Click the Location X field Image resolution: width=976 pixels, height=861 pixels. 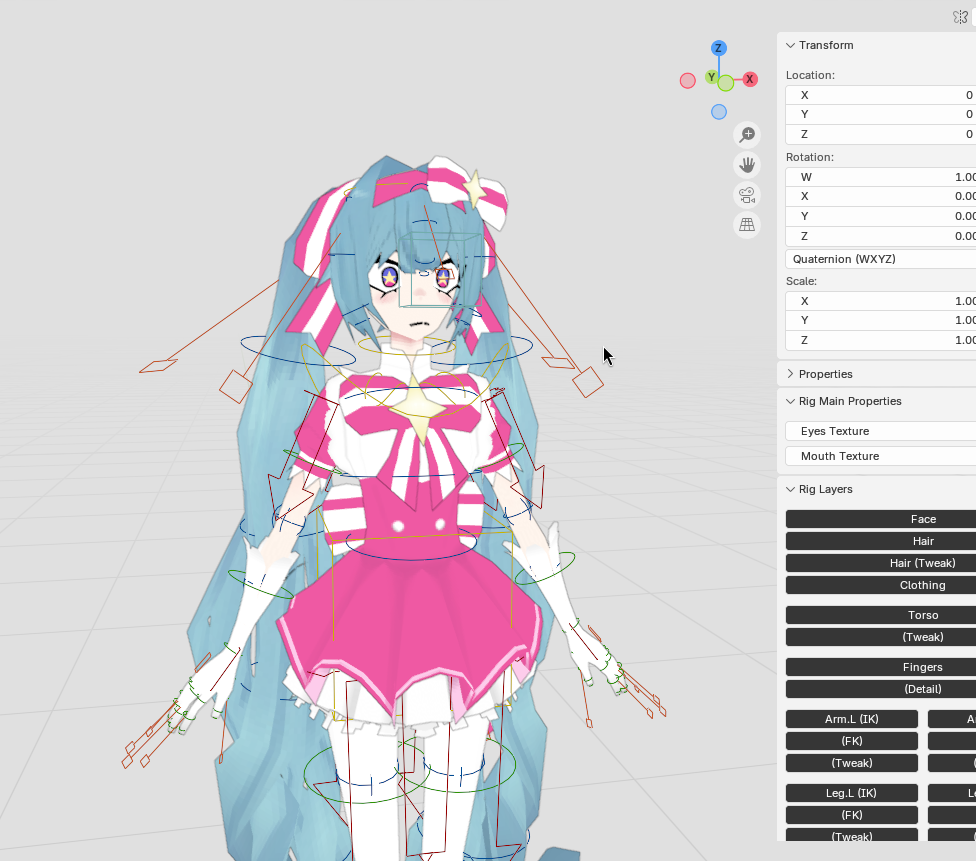coord(881,95)
